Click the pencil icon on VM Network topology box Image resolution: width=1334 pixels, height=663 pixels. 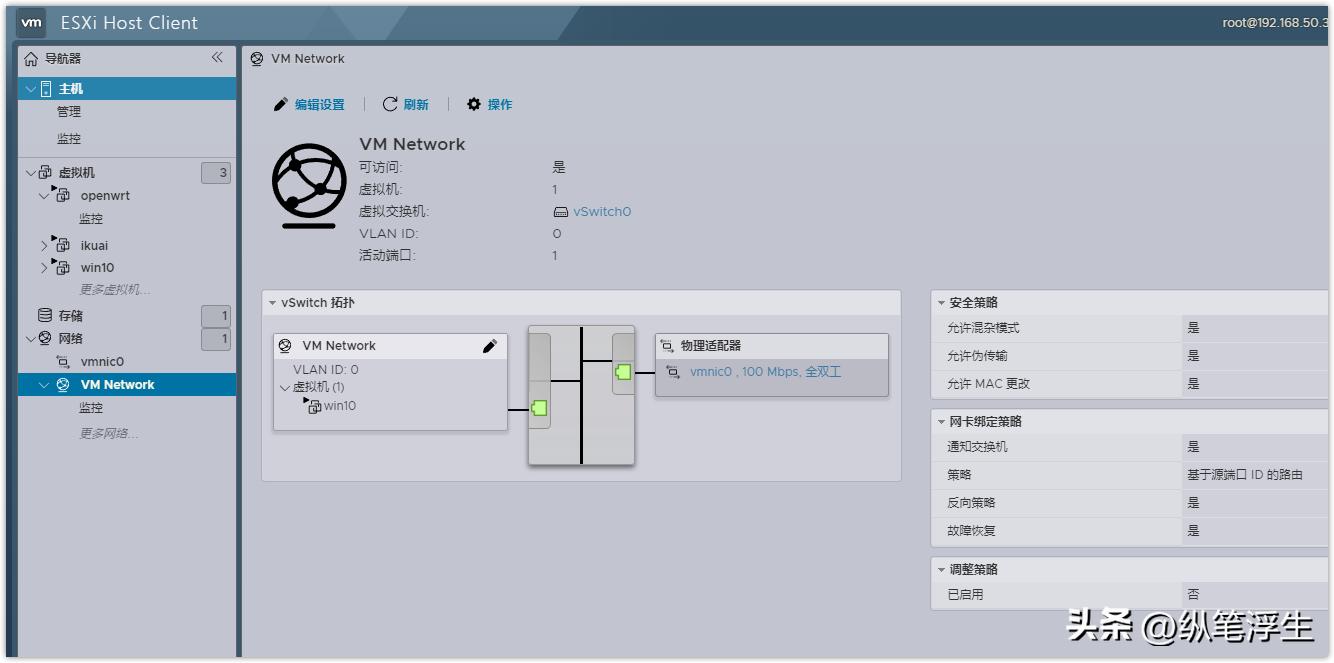click(490, 345)
